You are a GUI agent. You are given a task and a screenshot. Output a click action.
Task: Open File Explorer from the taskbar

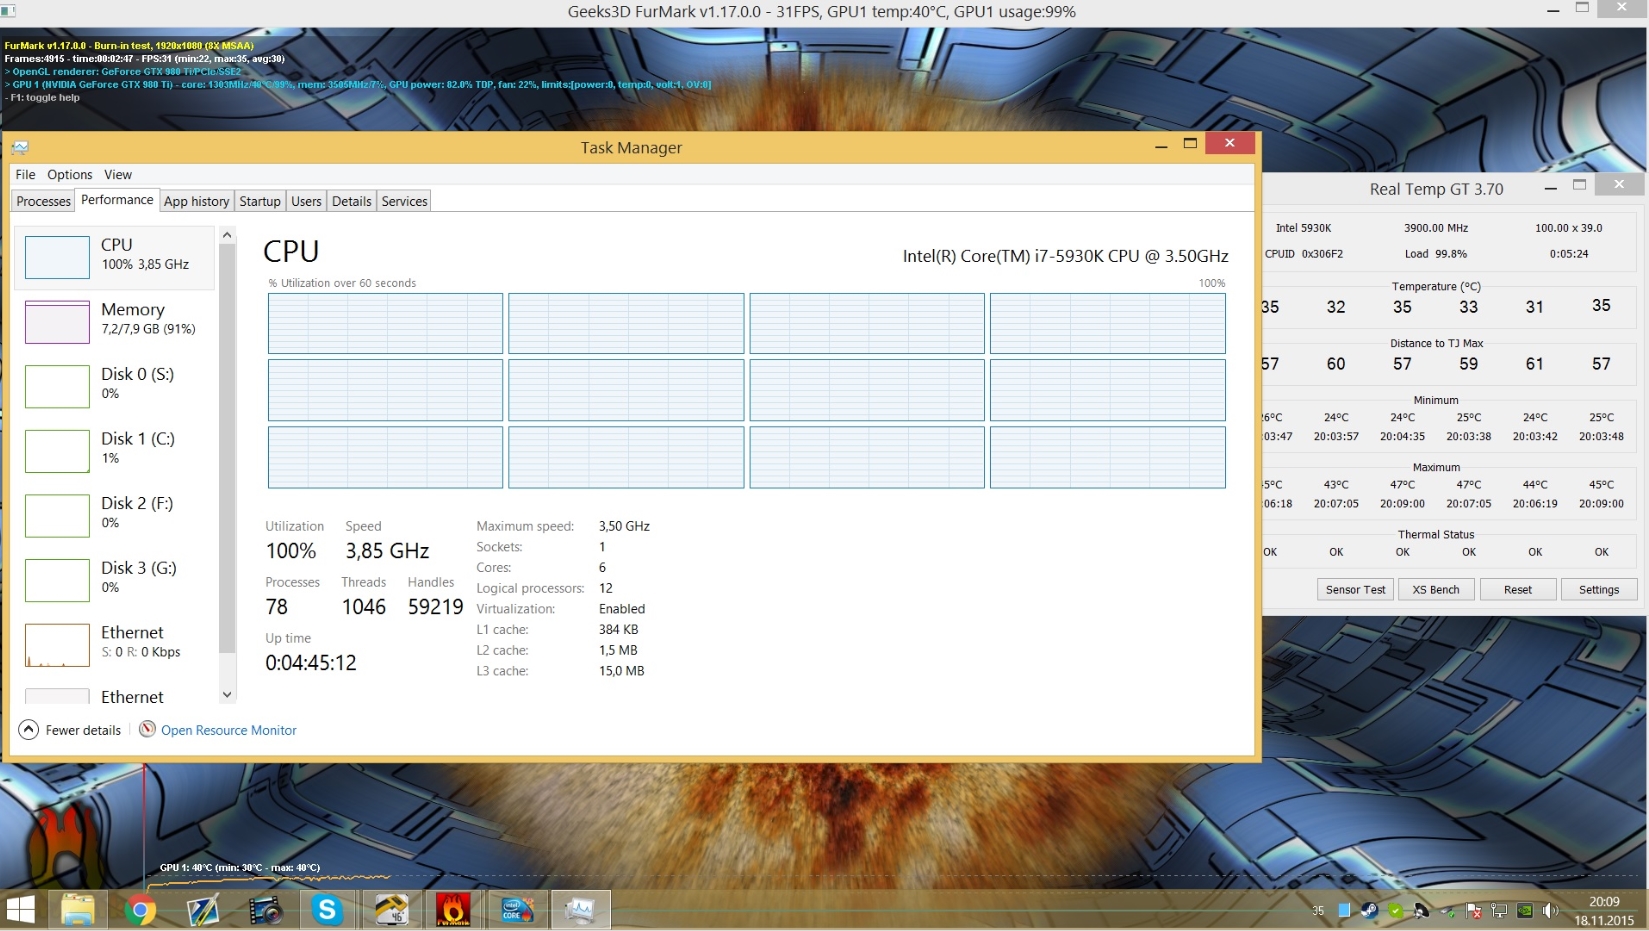(x=78, y=909)
